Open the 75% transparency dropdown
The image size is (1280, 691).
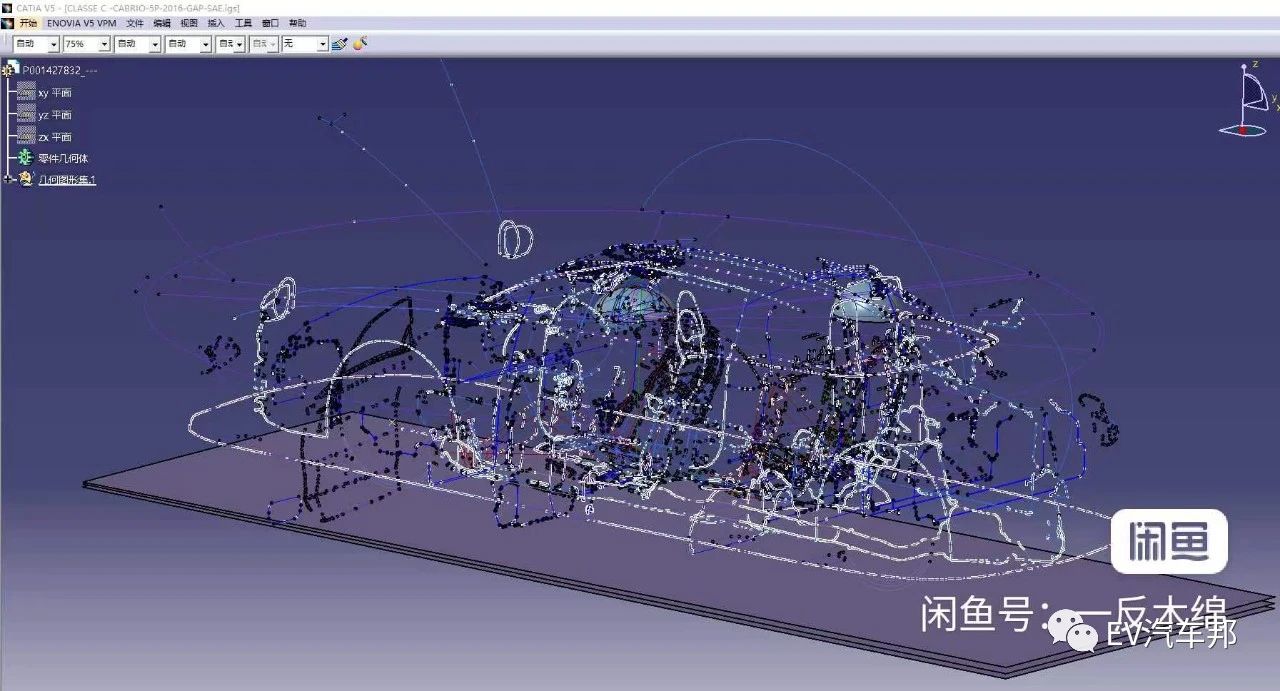[104, 45]
